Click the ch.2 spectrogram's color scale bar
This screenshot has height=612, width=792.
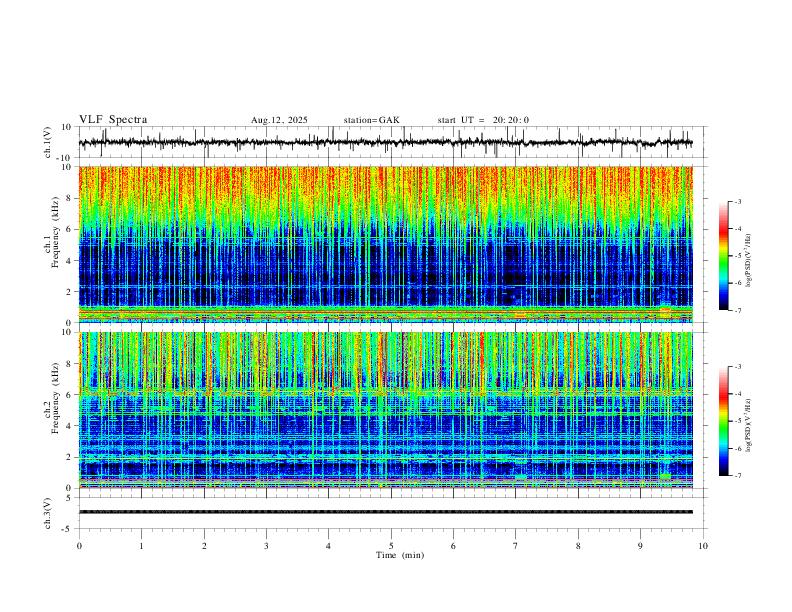[x=723, y=421]
